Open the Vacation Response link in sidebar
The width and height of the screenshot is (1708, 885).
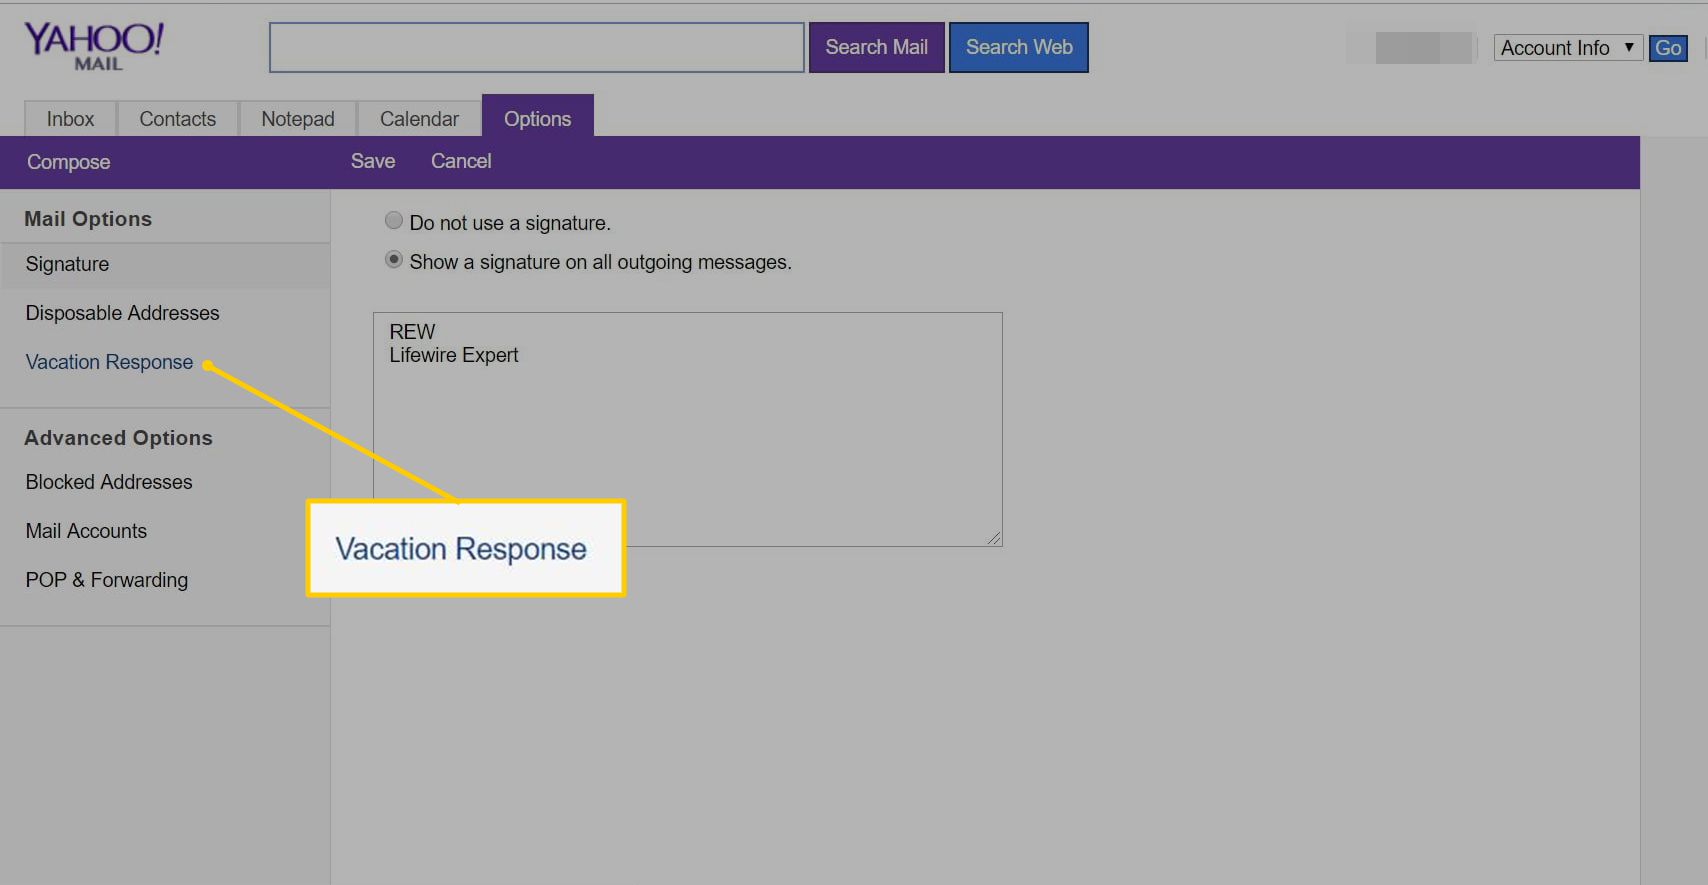(x=109, y=362)
